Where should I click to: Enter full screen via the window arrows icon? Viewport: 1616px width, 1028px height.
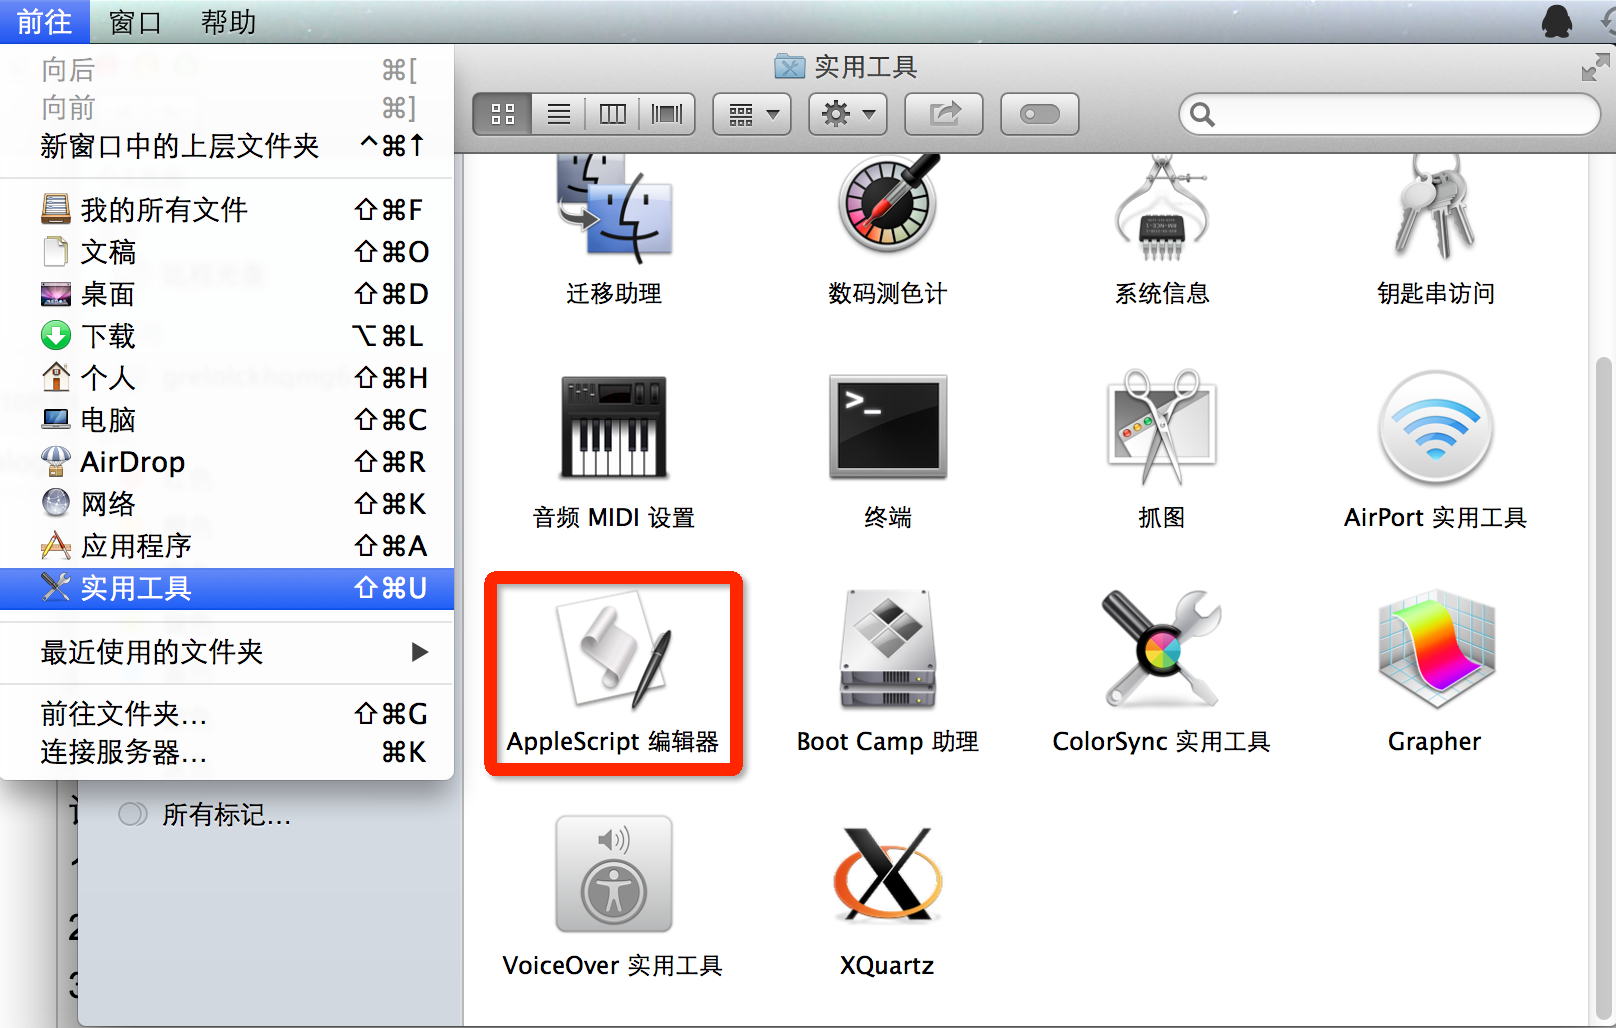click(x=1595, y=68)
